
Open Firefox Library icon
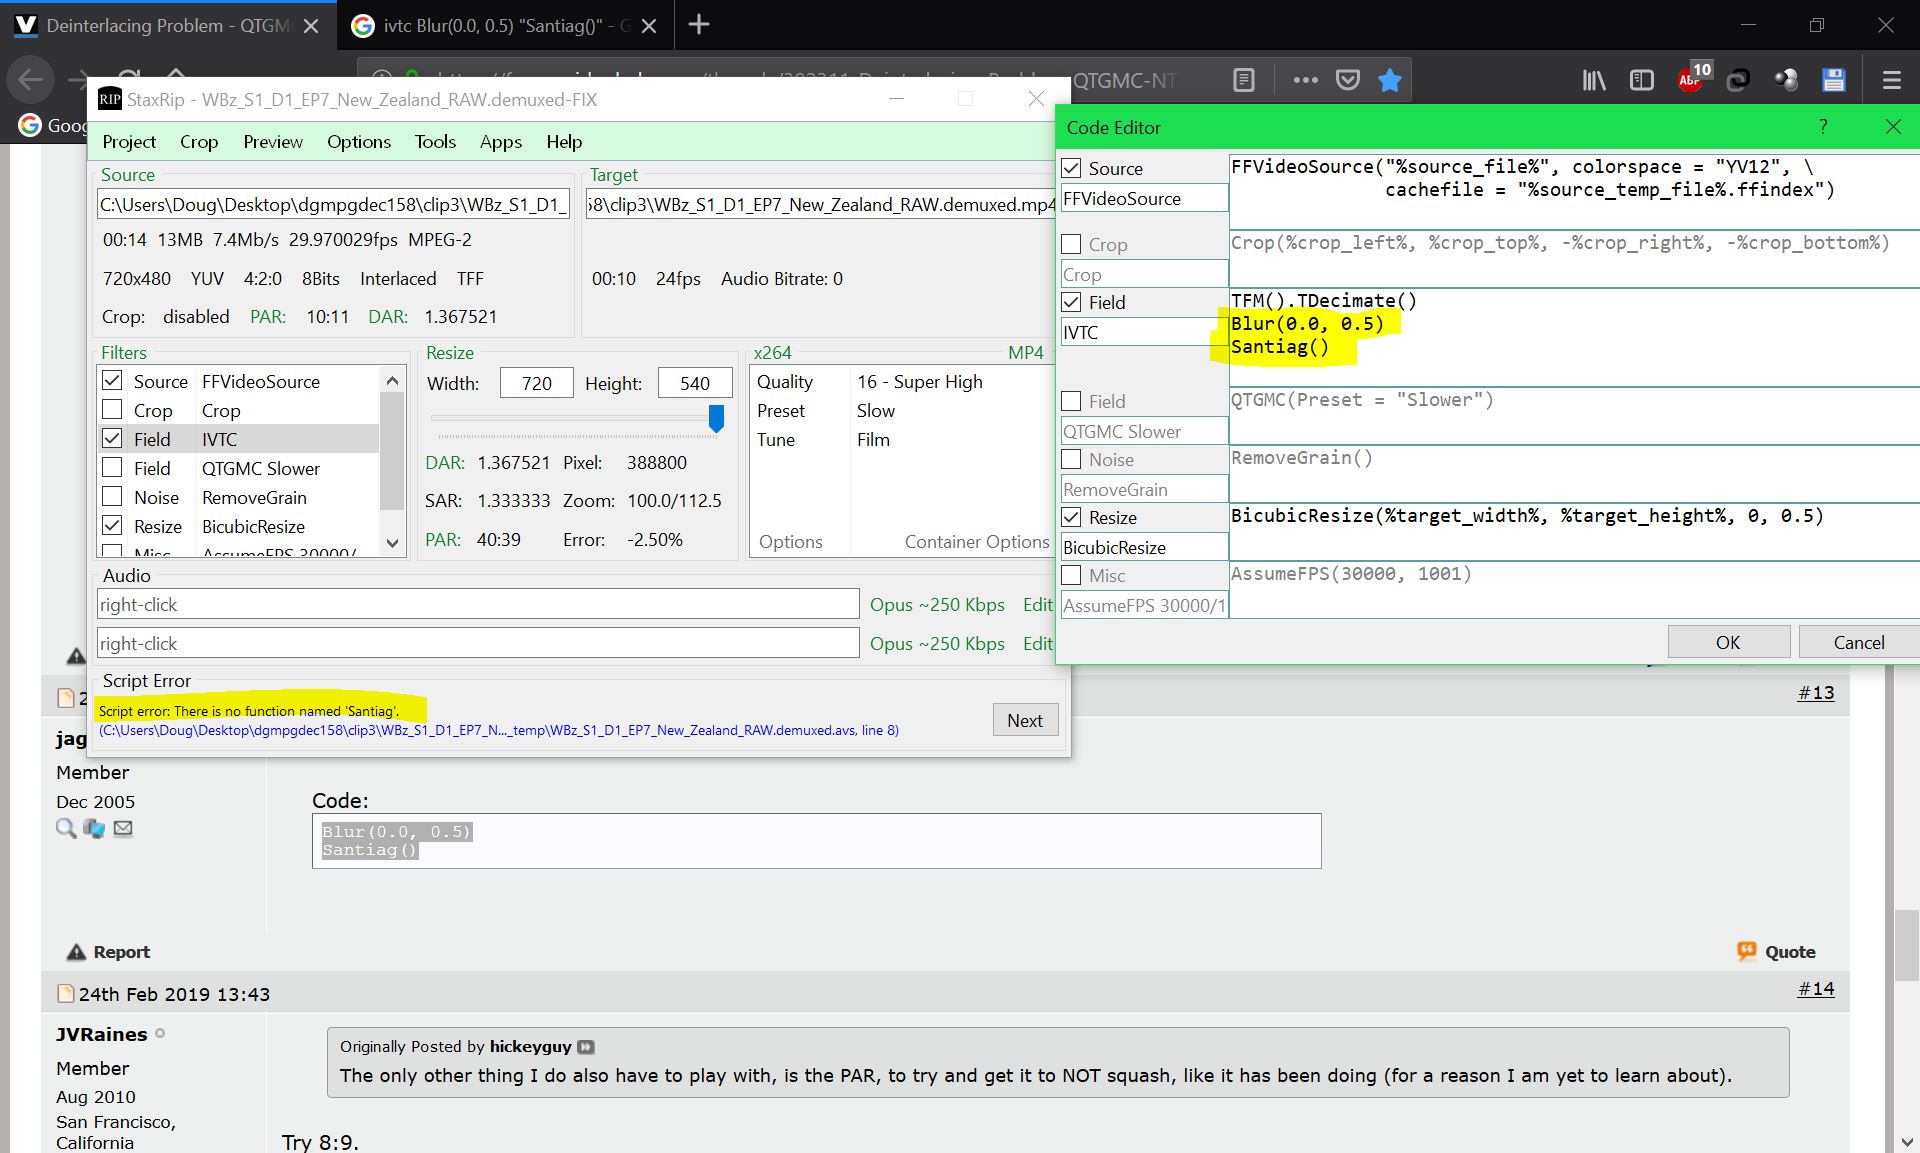(1593, 80)
